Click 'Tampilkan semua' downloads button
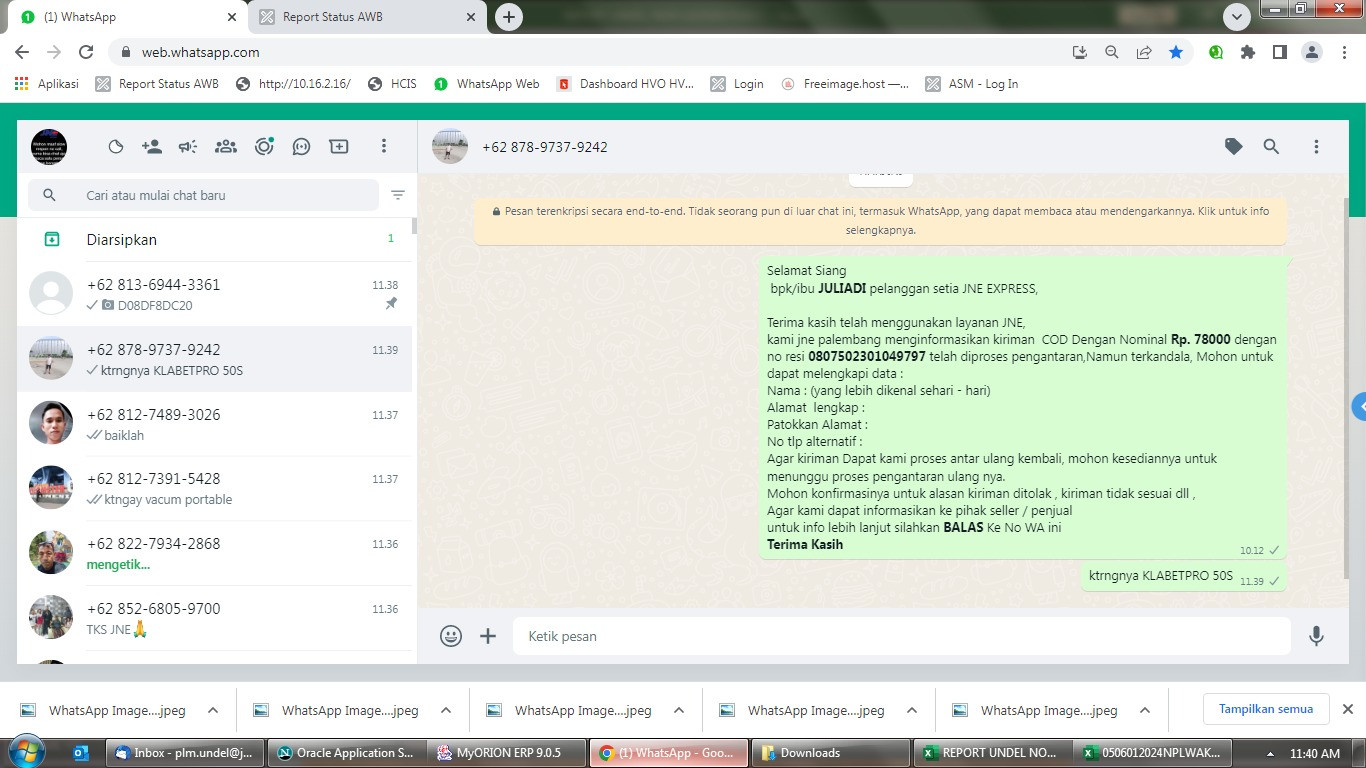The image size is (1366, 768). tap(1266, 709)
